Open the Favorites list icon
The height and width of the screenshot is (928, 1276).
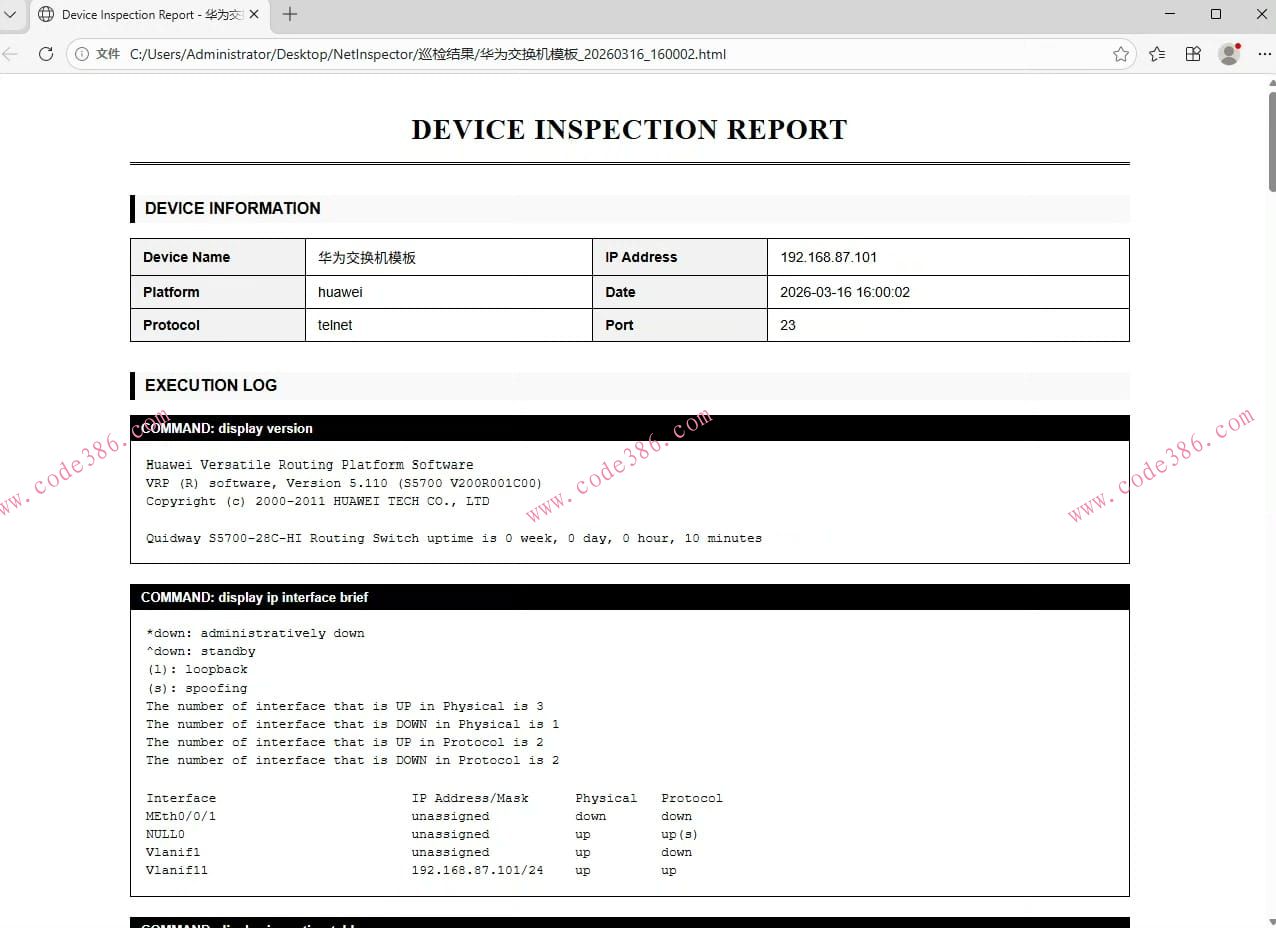(1157, 54)
